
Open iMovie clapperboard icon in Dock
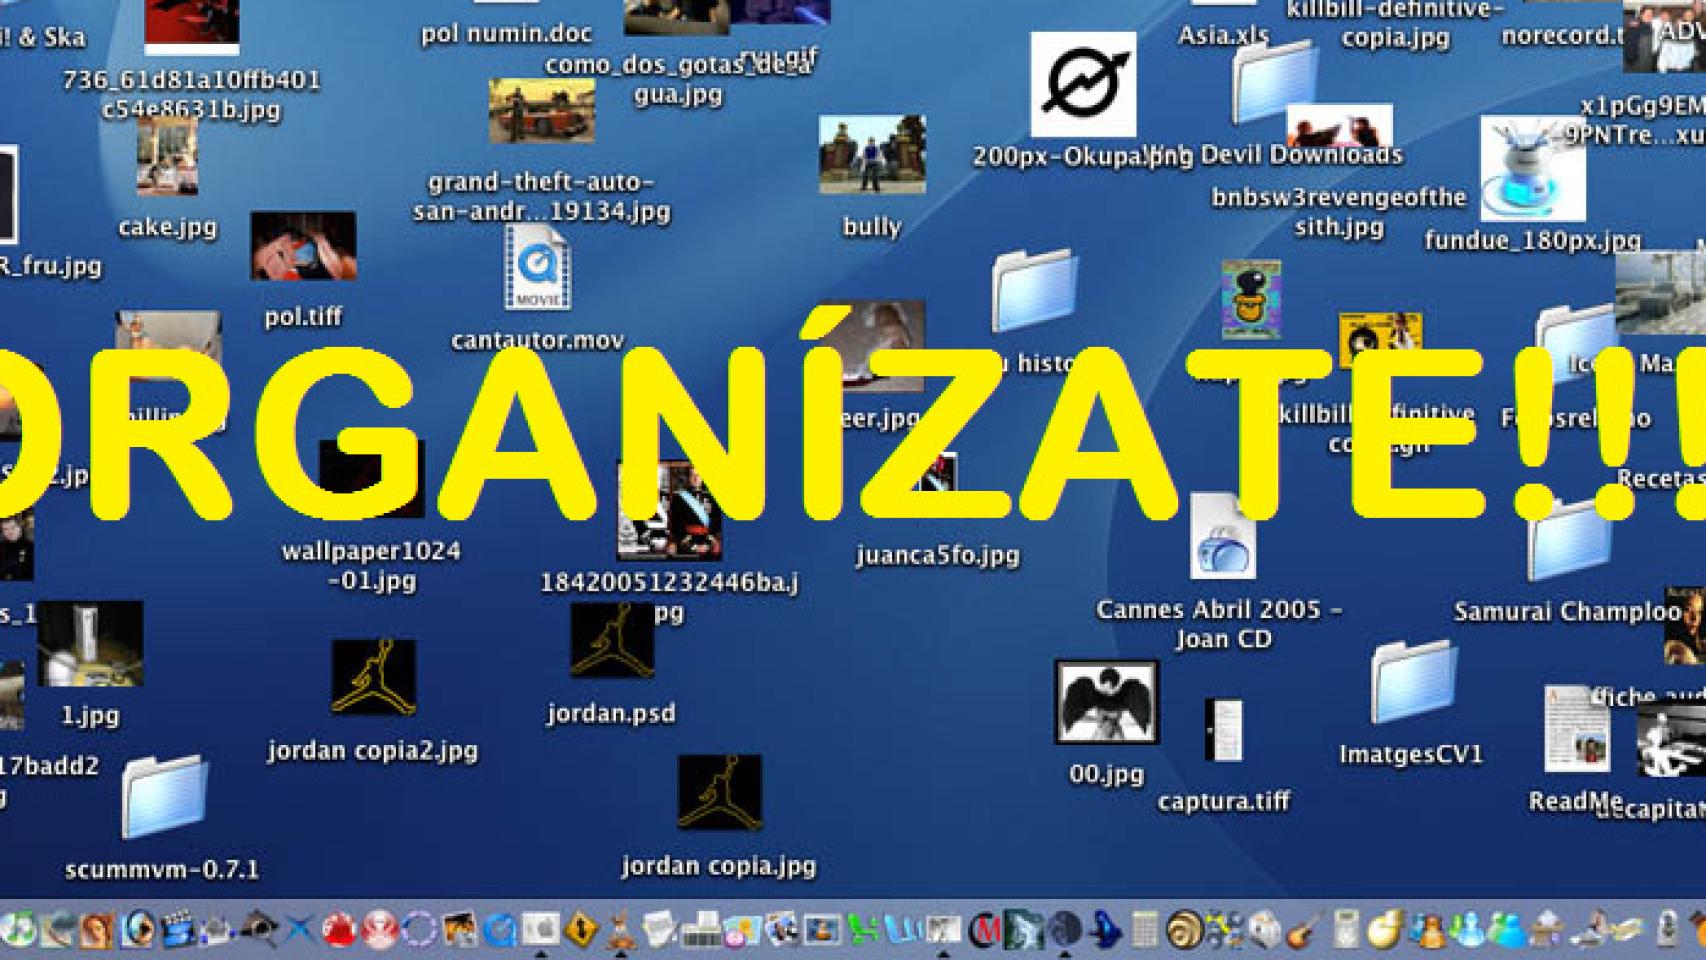(179, 930)
